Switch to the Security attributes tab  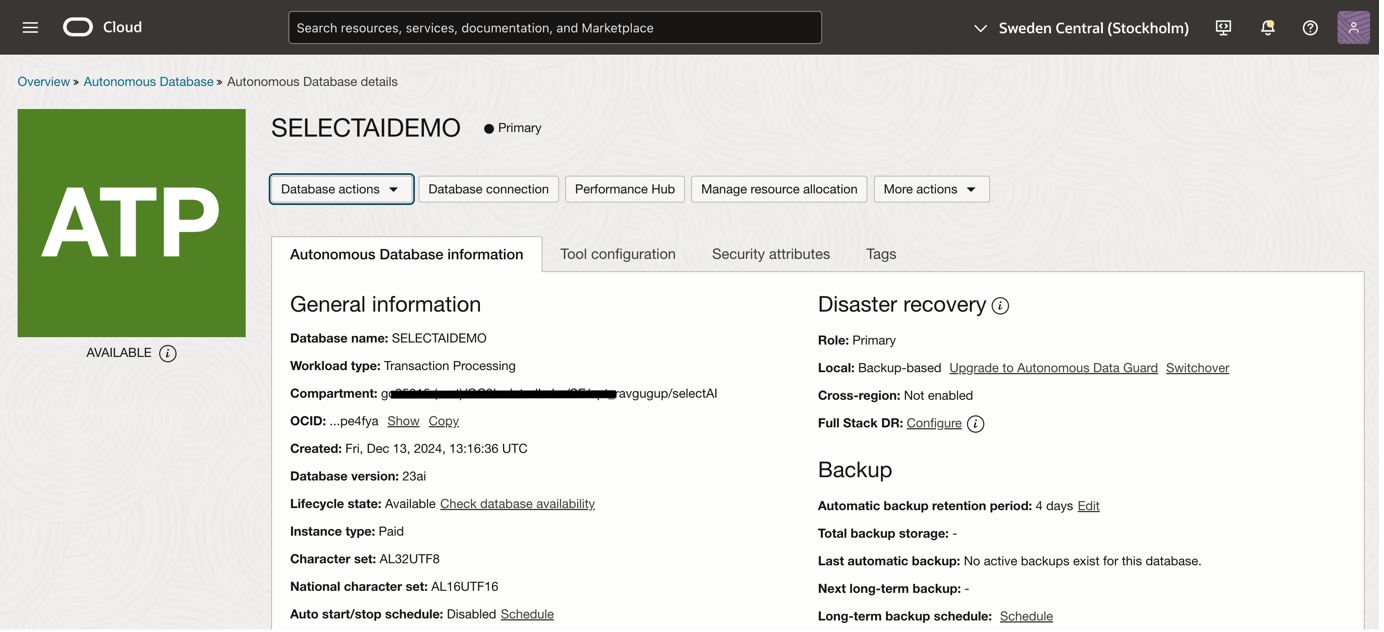point(771,254)
